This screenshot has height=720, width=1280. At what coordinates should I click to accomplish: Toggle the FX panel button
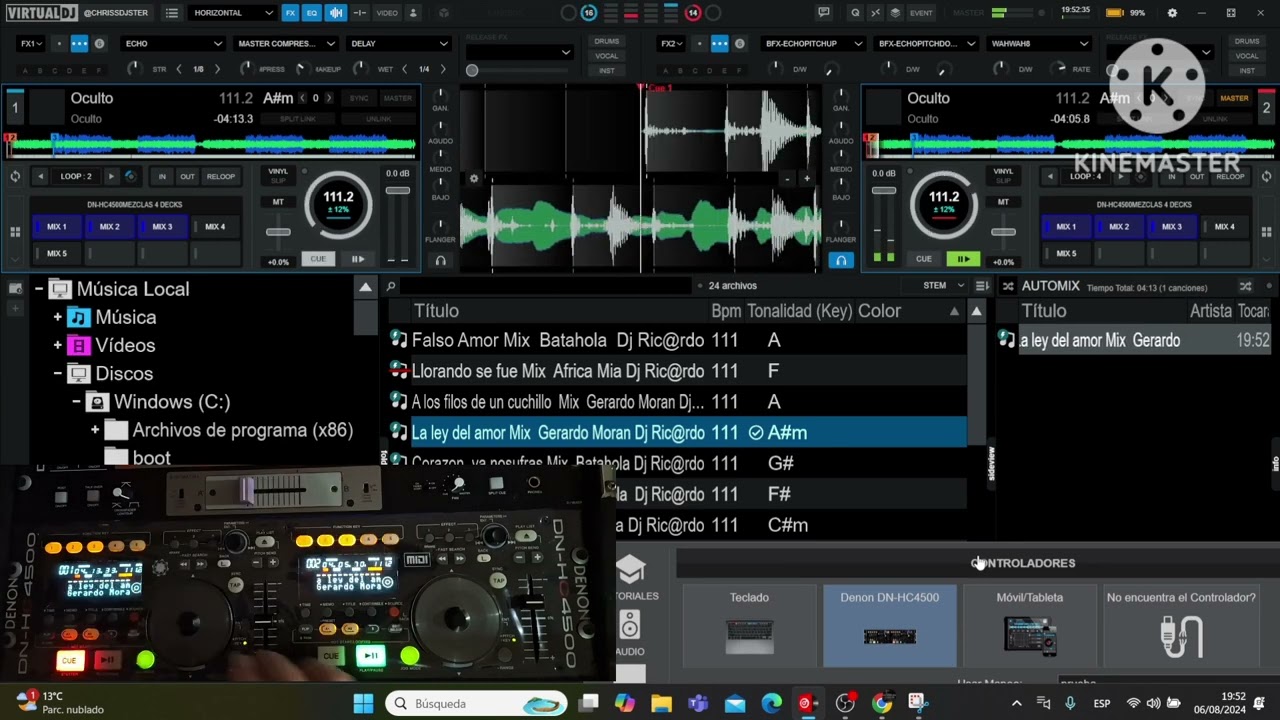290,13
